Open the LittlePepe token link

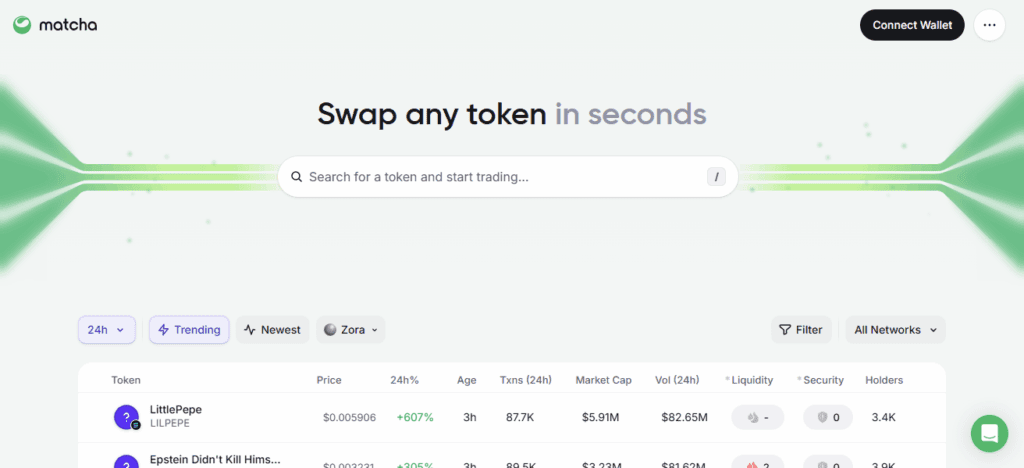coord(176,410)
